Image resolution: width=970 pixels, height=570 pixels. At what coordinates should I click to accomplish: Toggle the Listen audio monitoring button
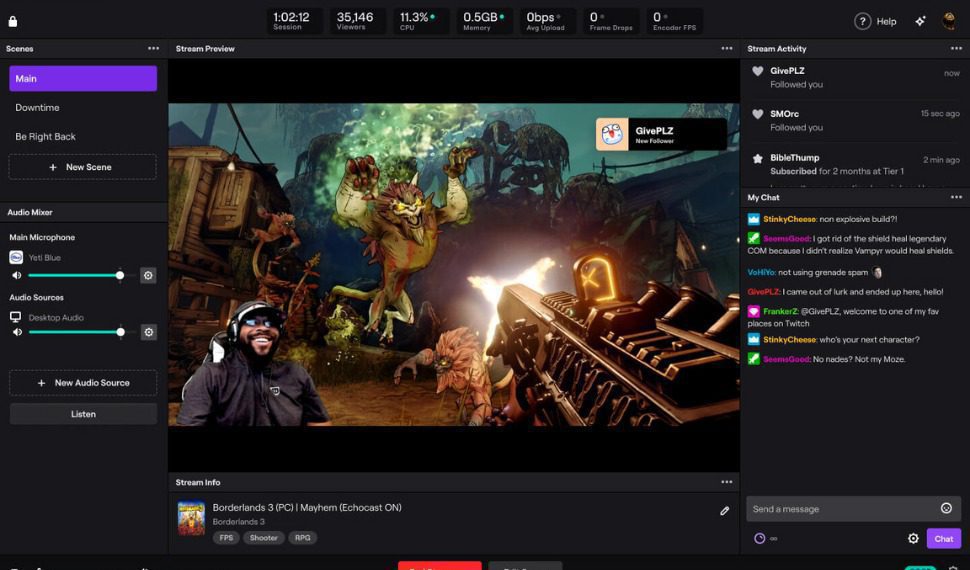point(83,414)
